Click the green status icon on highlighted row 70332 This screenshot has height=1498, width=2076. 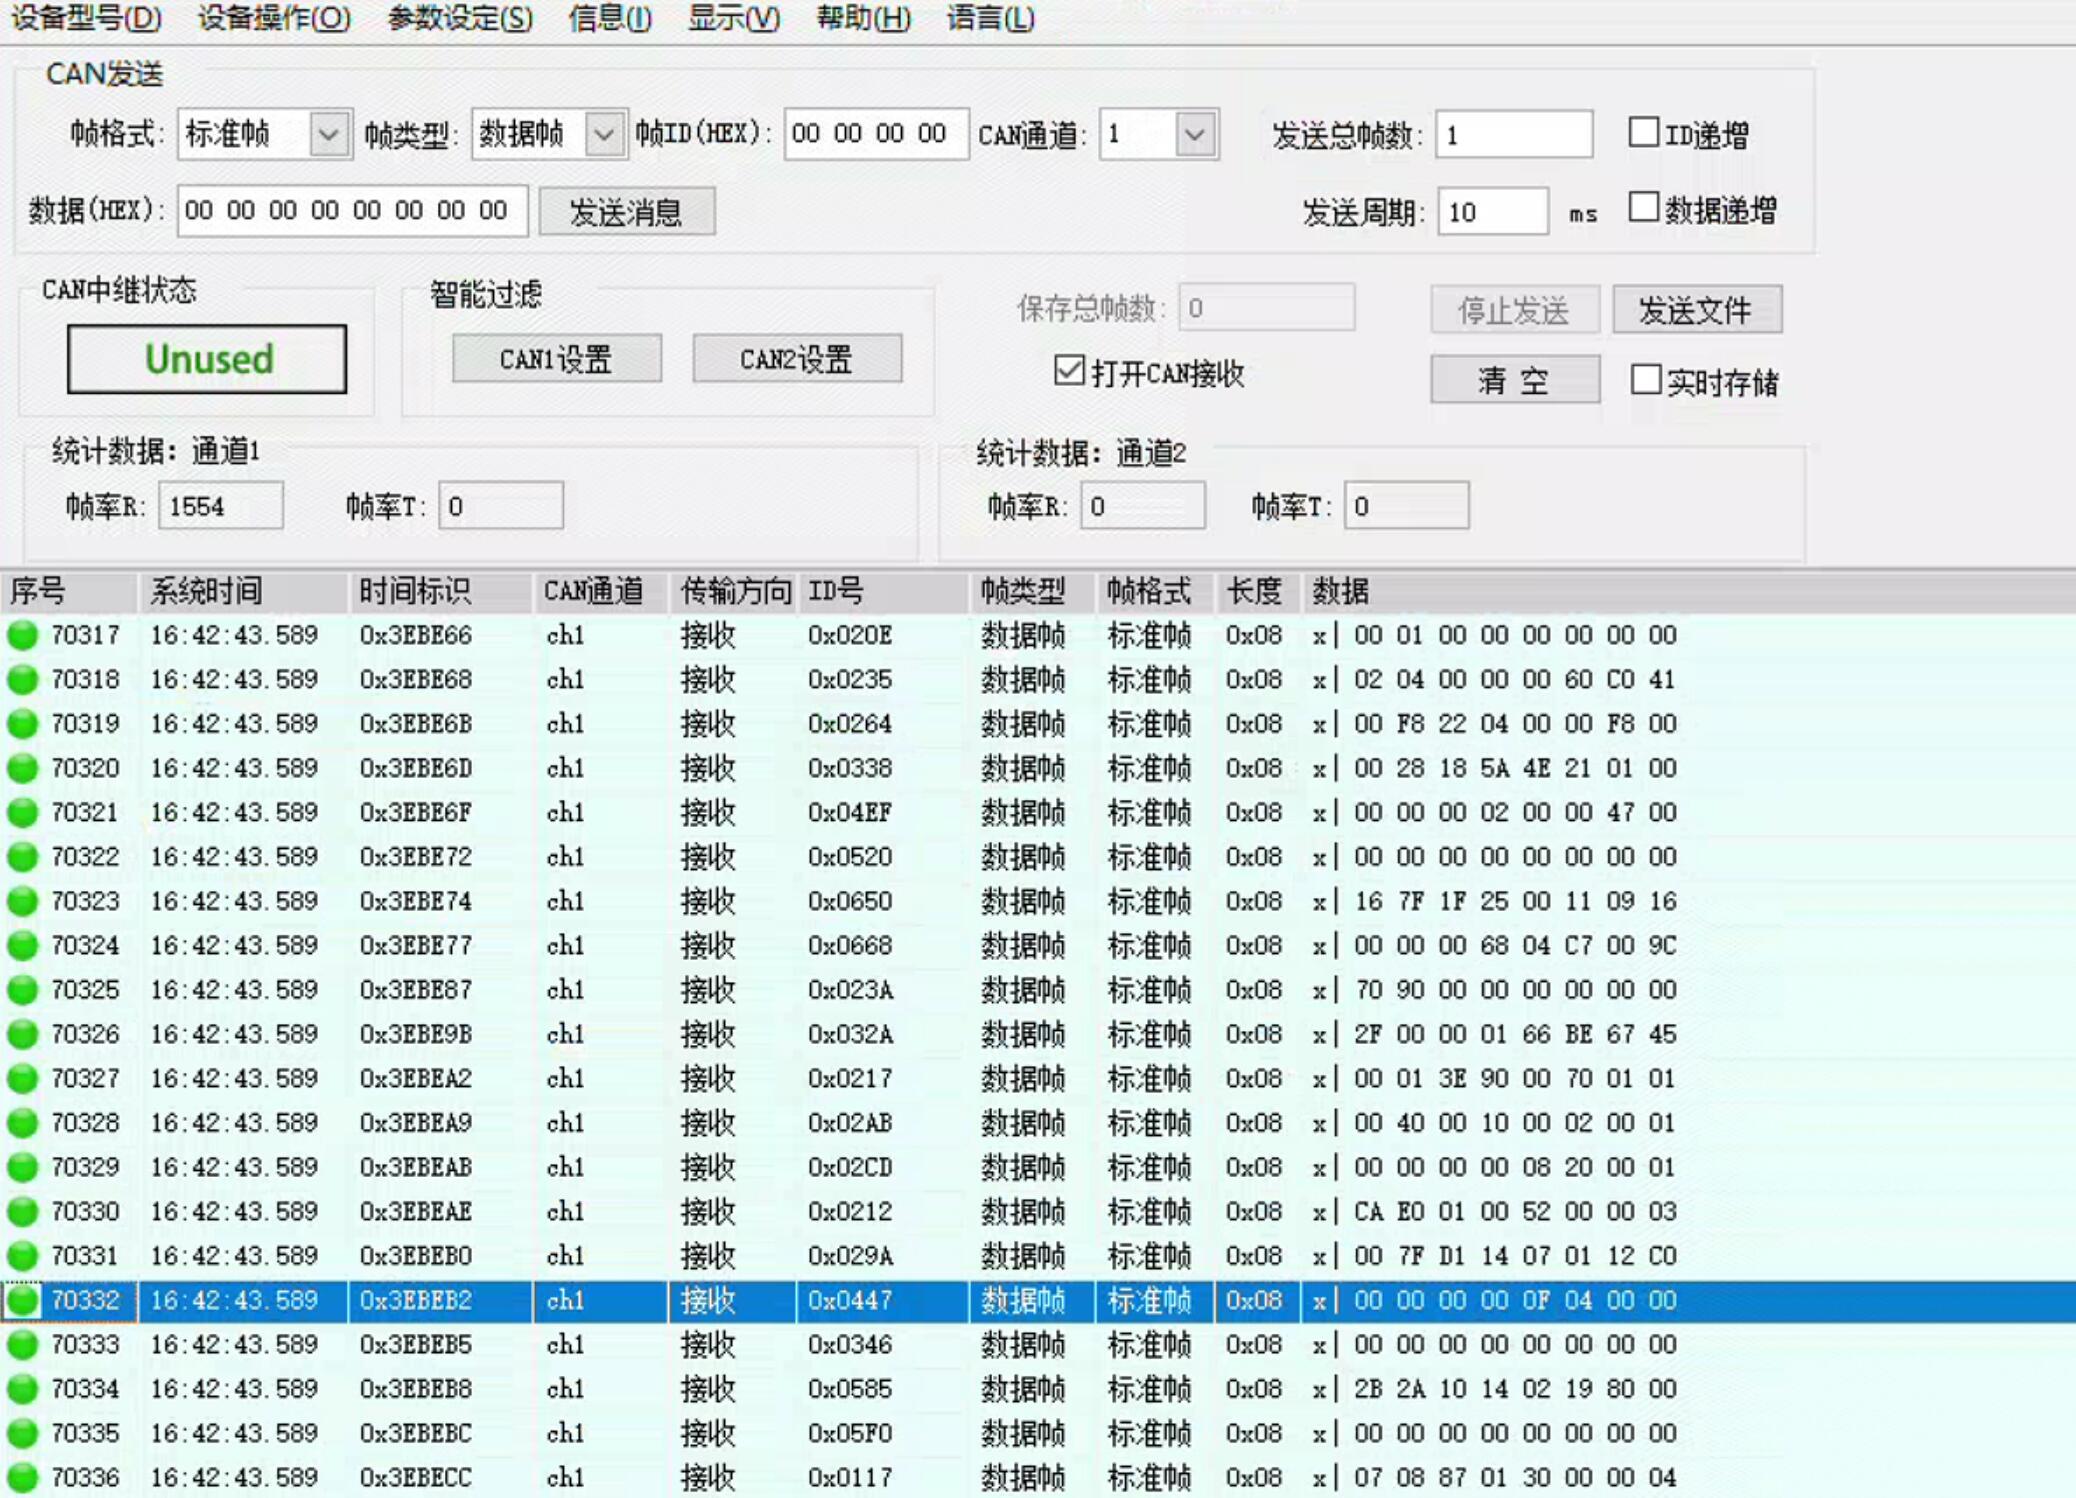[x=22, y=1300]
